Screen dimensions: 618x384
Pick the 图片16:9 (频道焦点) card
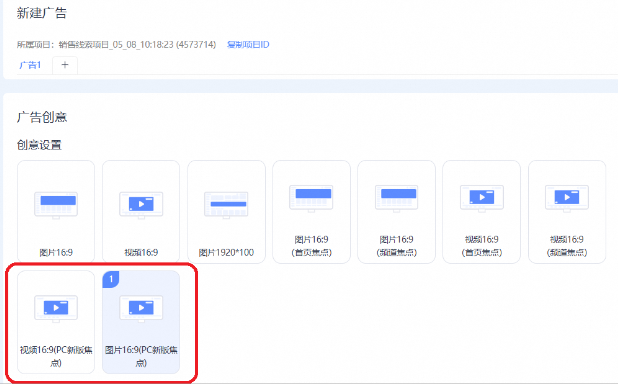tap(396, 211)
